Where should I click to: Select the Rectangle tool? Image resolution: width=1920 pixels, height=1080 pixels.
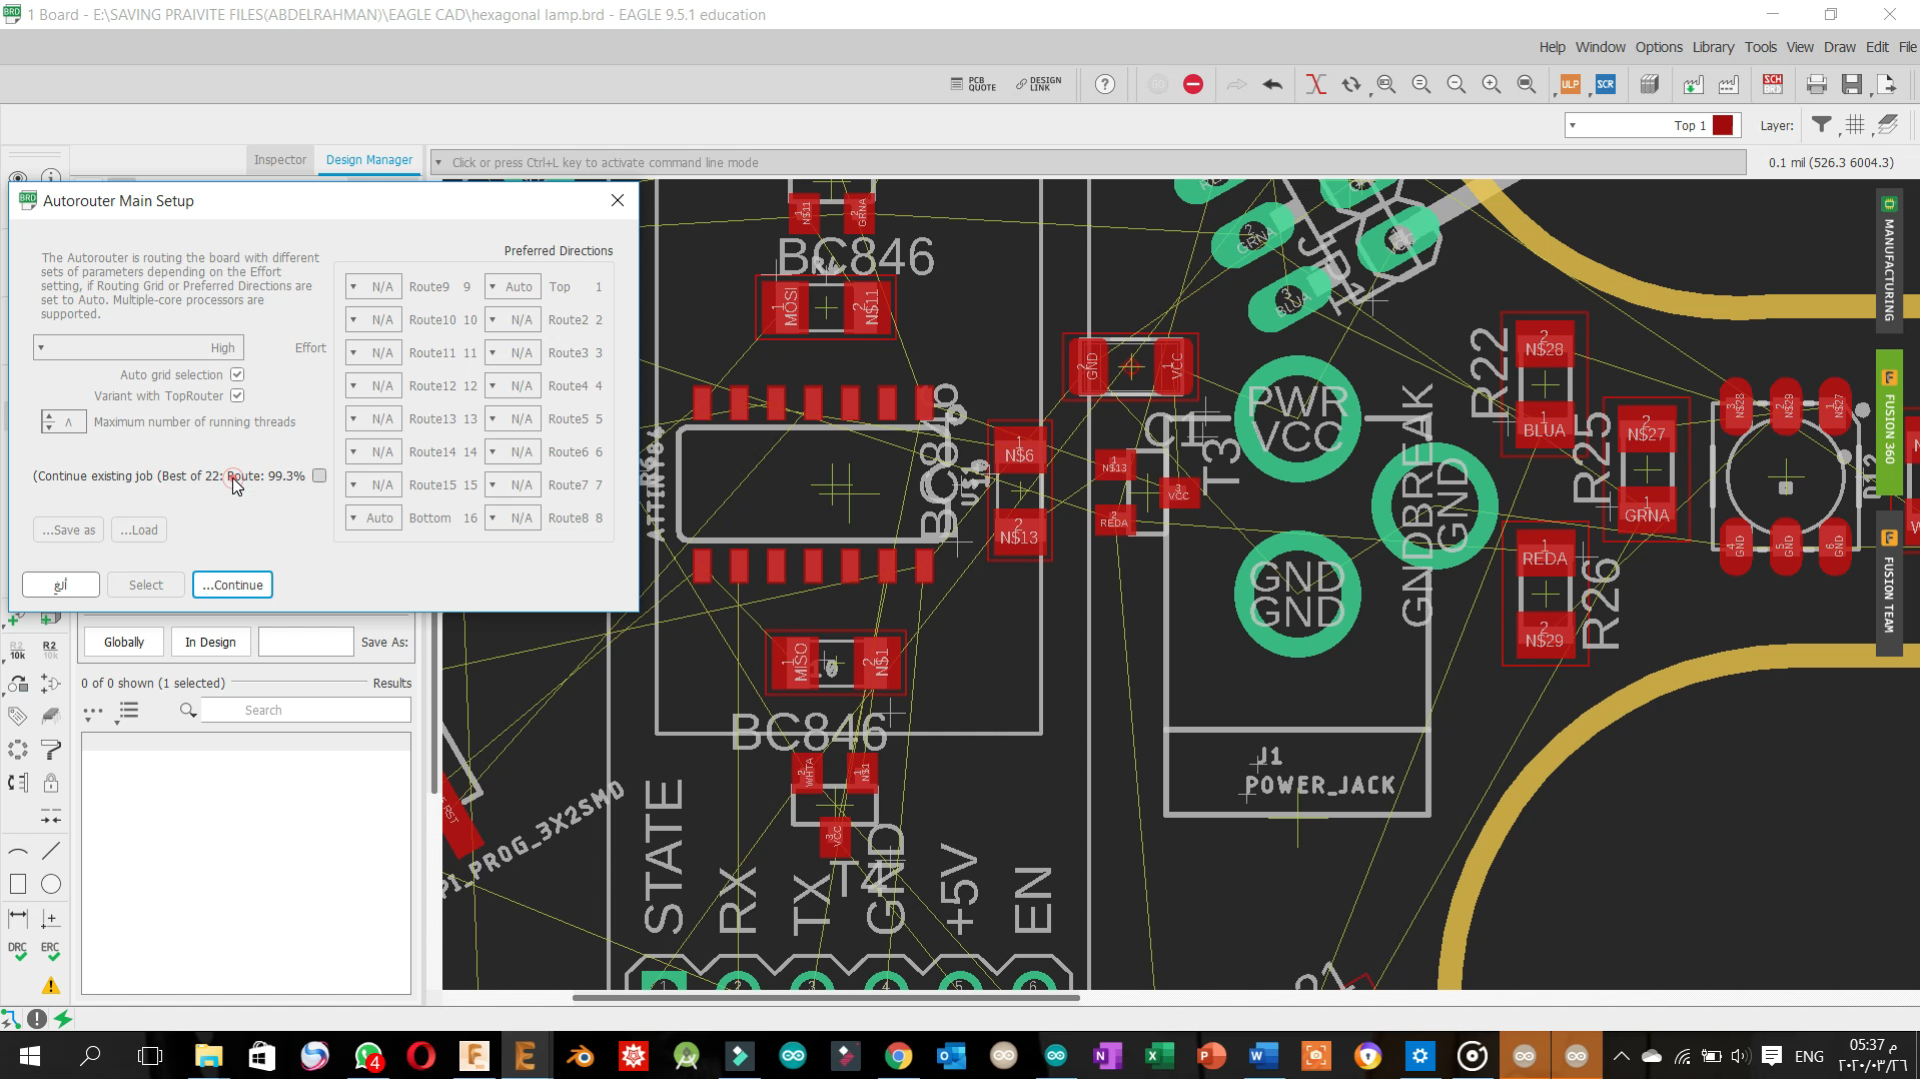[18, 884]
